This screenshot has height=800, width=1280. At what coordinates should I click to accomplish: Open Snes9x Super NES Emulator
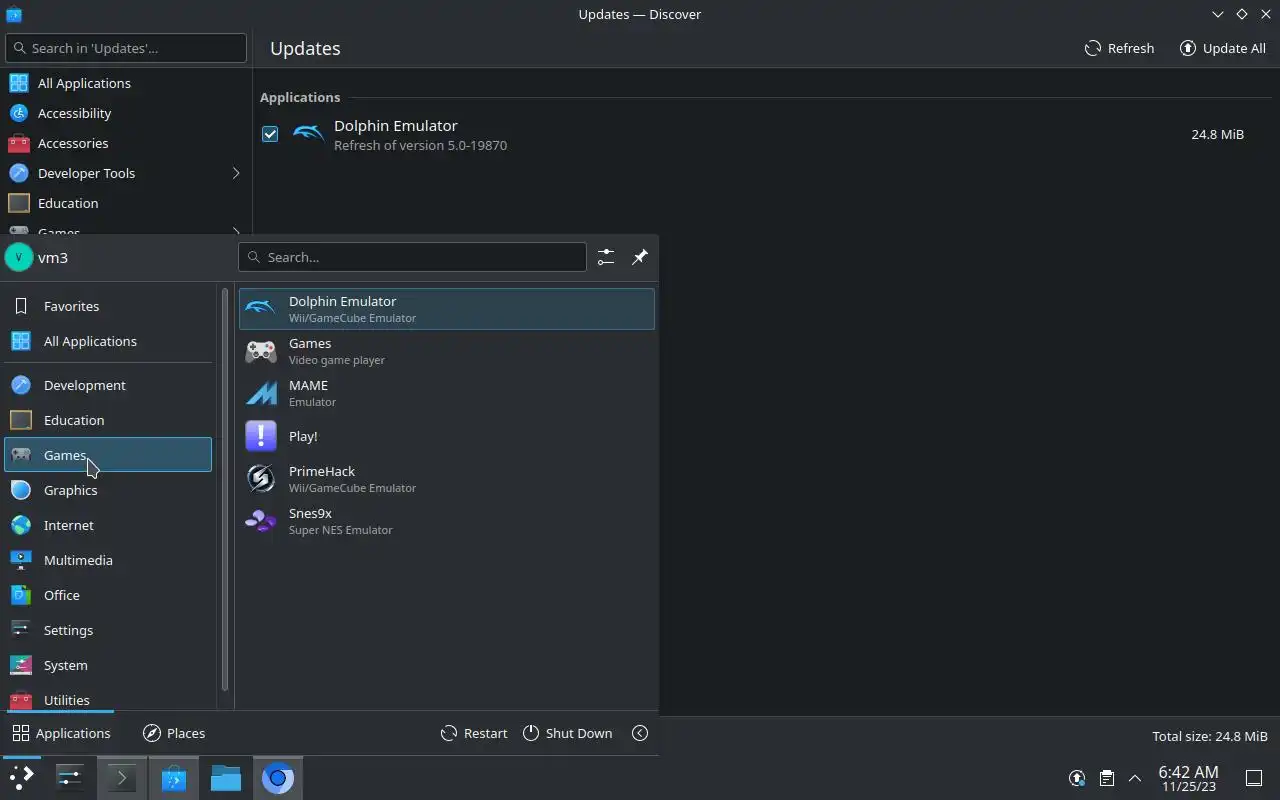tap(446, 521)
